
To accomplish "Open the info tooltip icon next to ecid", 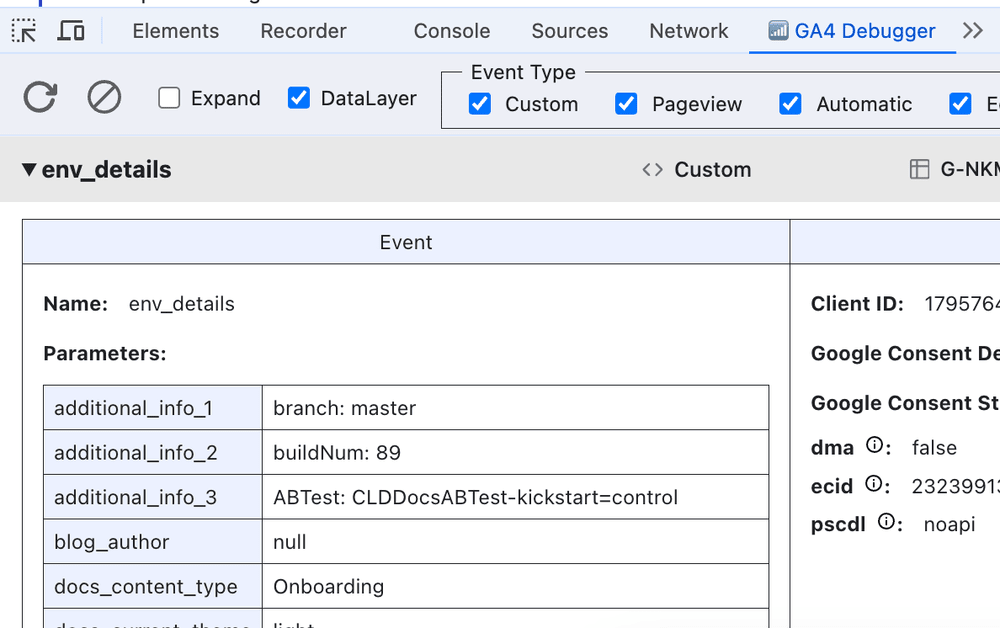I will pyautogui.click(x=874, y=483).
